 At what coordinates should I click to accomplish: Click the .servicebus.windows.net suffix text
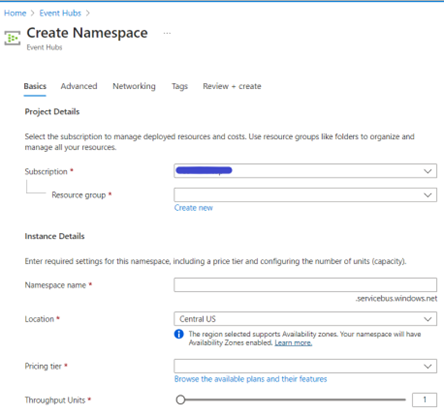point(396,299)
